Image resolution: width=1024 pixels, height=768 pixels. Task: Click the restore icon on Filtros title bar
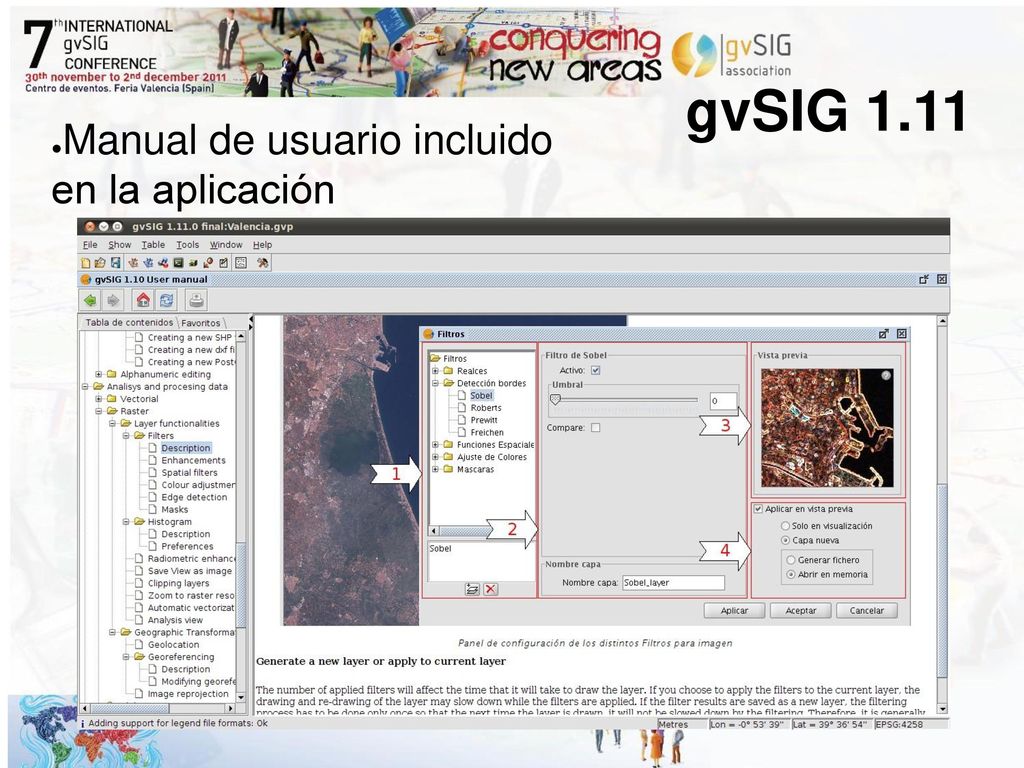coord(884,334)
